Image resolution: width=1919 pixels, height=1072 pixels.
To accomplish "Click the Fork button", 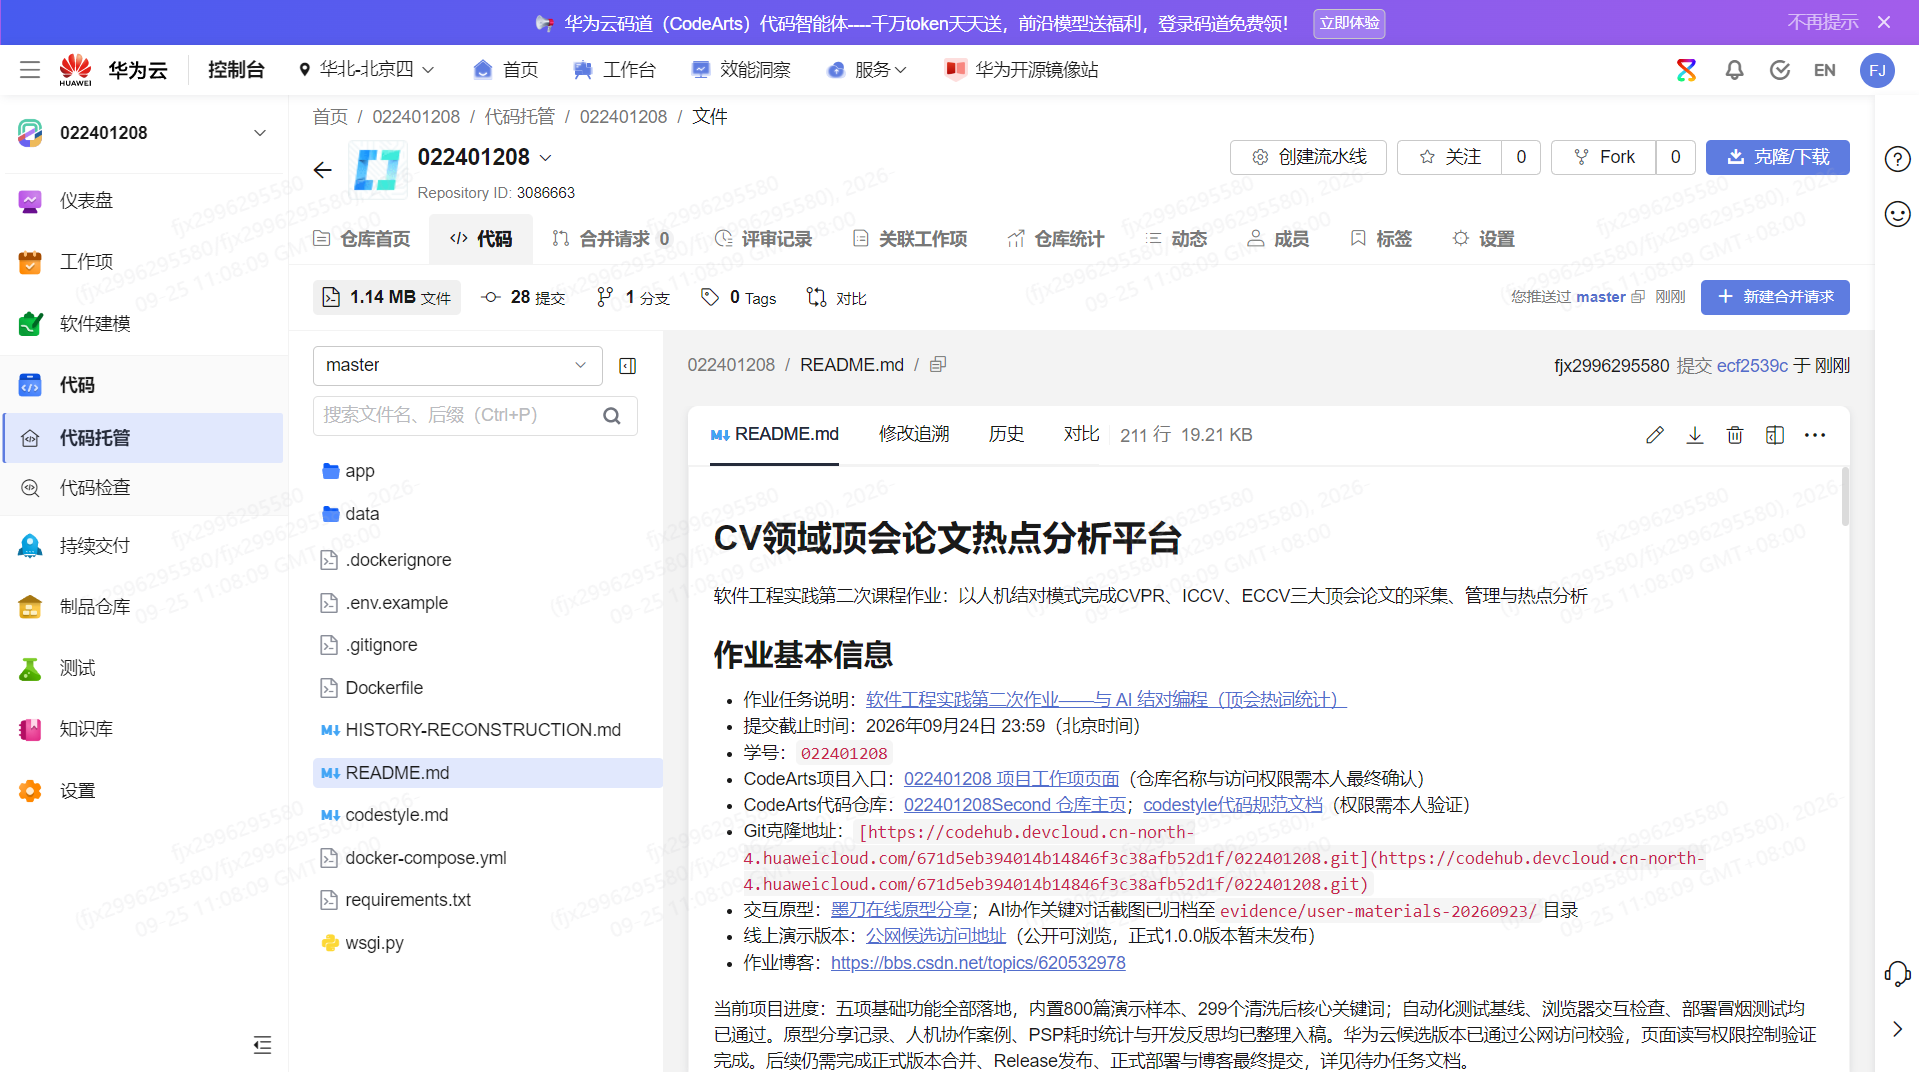I will [x=1604, y=157].
